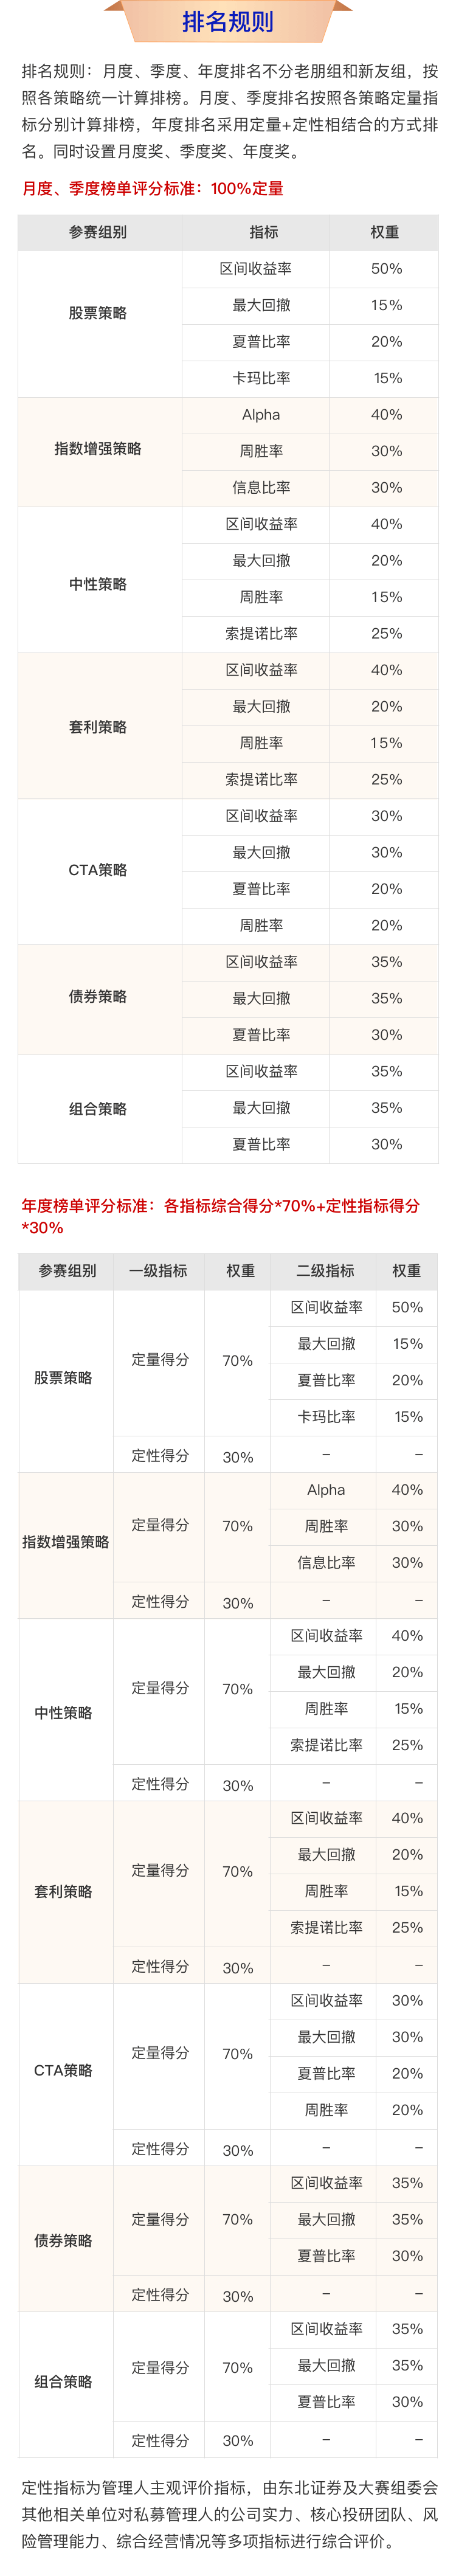This screenshot has width=456, height=2576.
Task: Click the 二级指标 column header
Action: 325,1270
